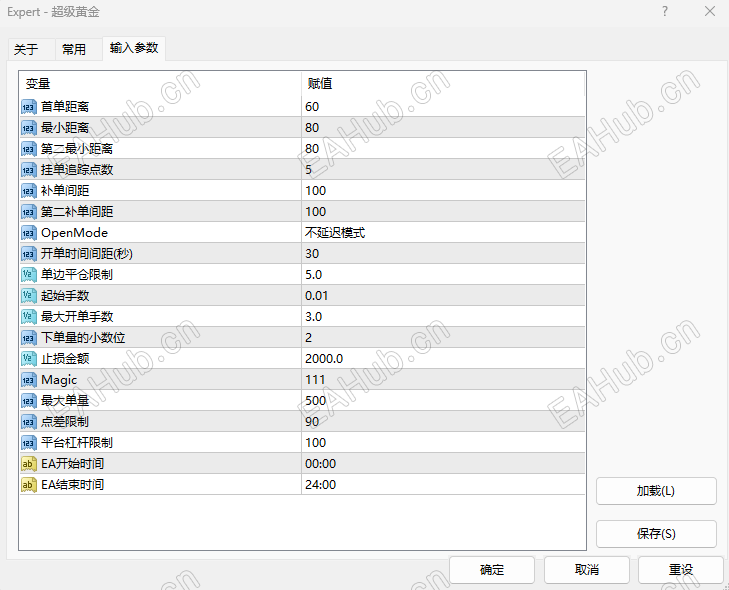
Task: Click the string icon beside EA结束时间
Action: coord(28,485)
